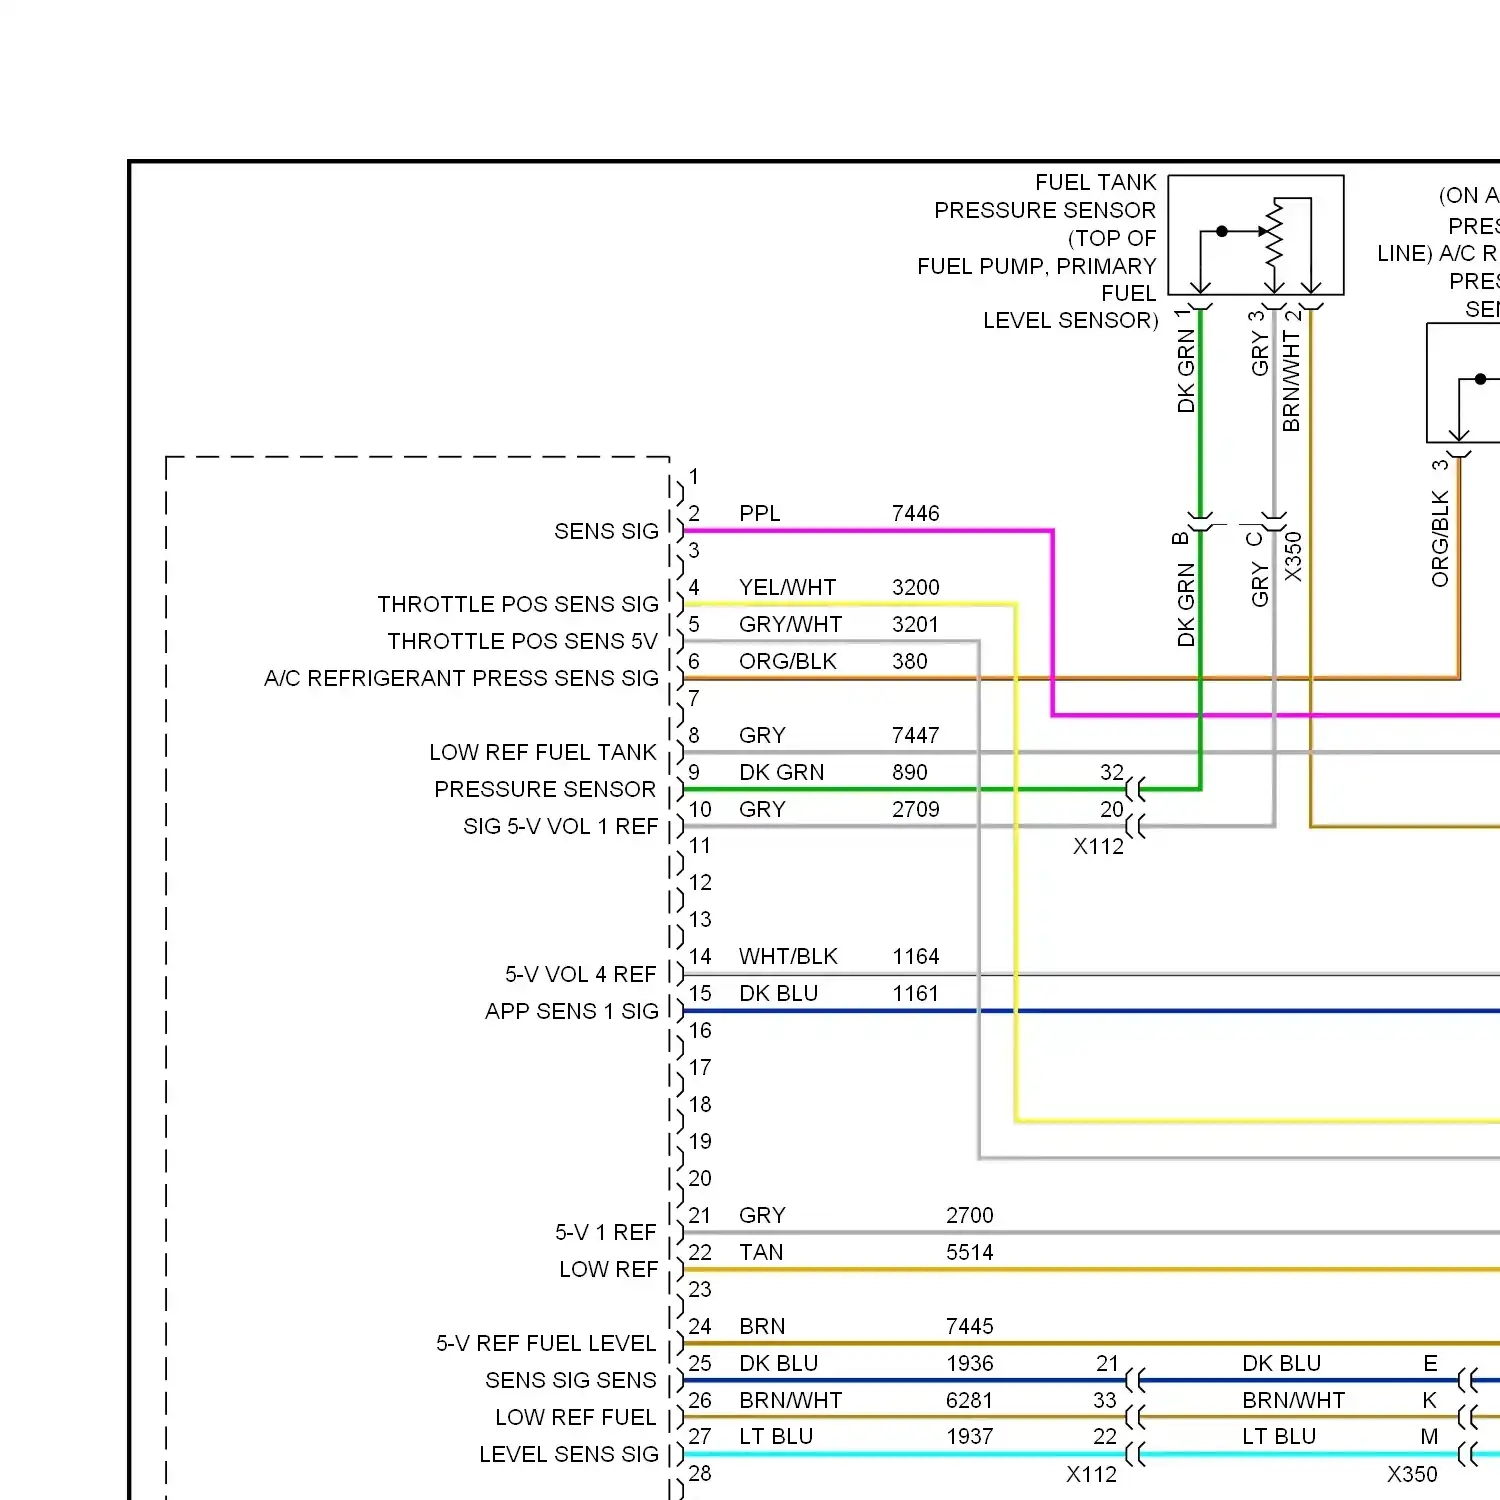Select circuit number "1161"
Screen dimensions: 1500x1500
(915, 993)
